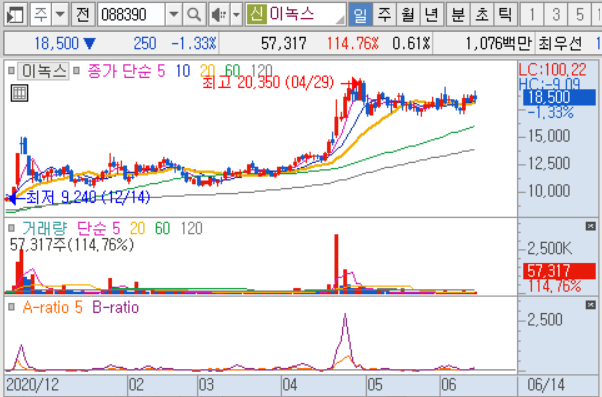
Task: Click the 2020/12 date axis label
Action: 33,385
